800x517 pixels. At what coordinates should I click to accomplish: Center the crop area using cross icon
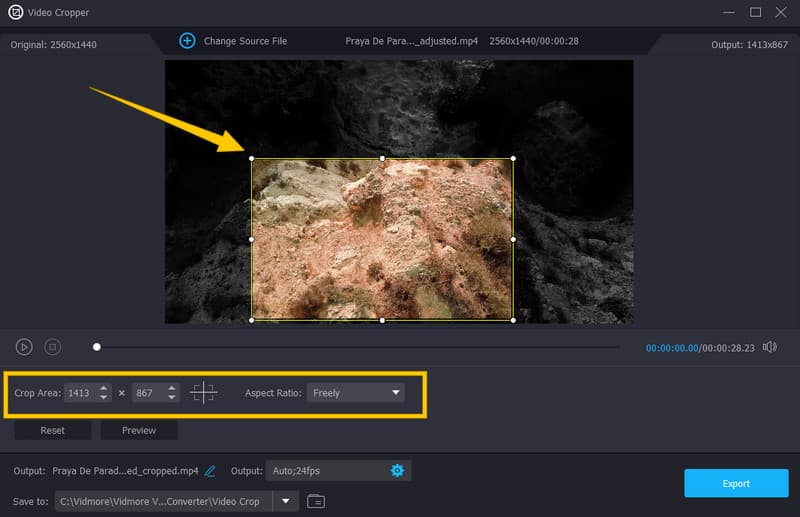point(203,393)
